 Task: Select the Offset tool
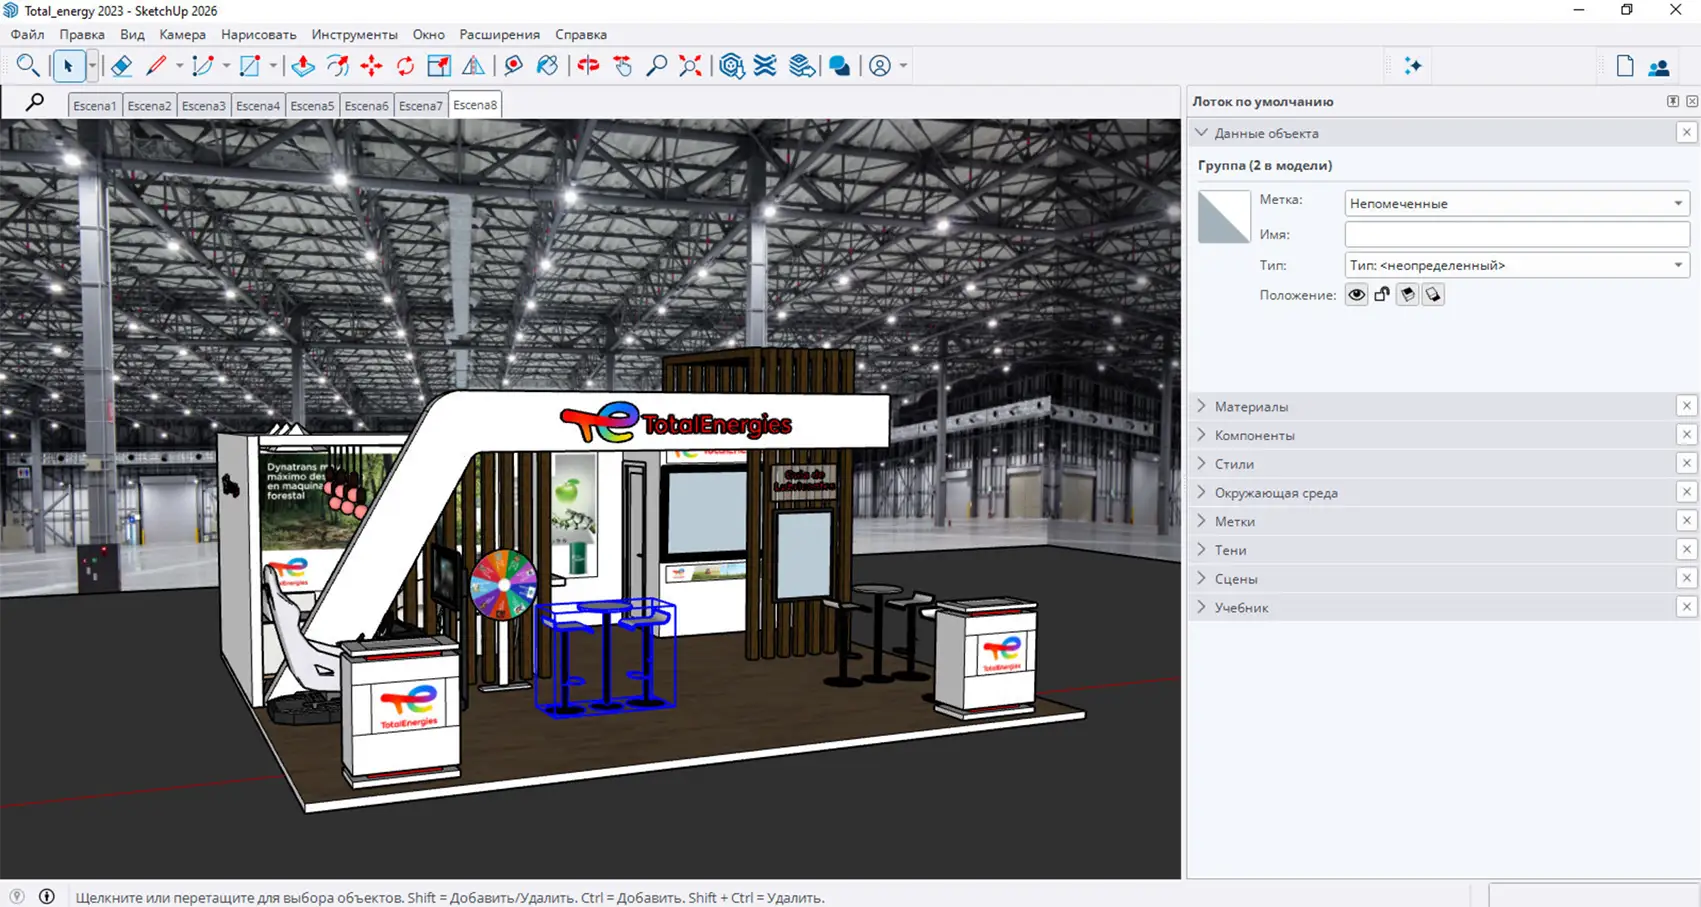pyautogui.click(x=337, y=66)
